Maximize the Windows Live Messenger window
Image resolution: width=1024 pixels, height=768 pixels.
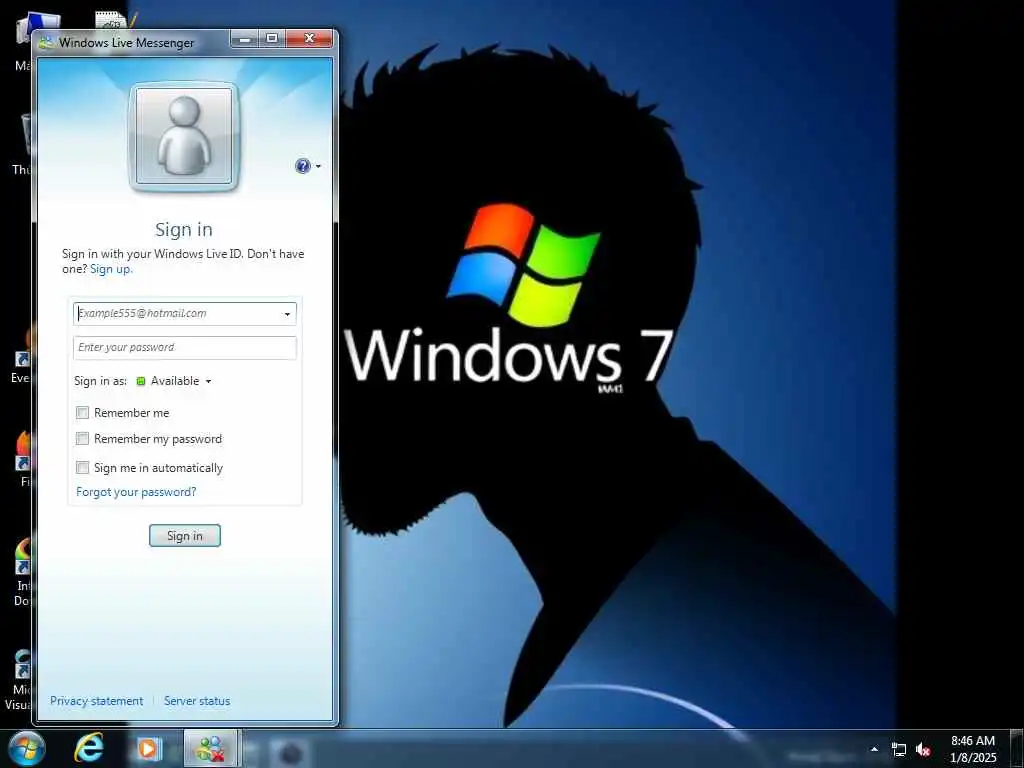click(x=272, y=39)
